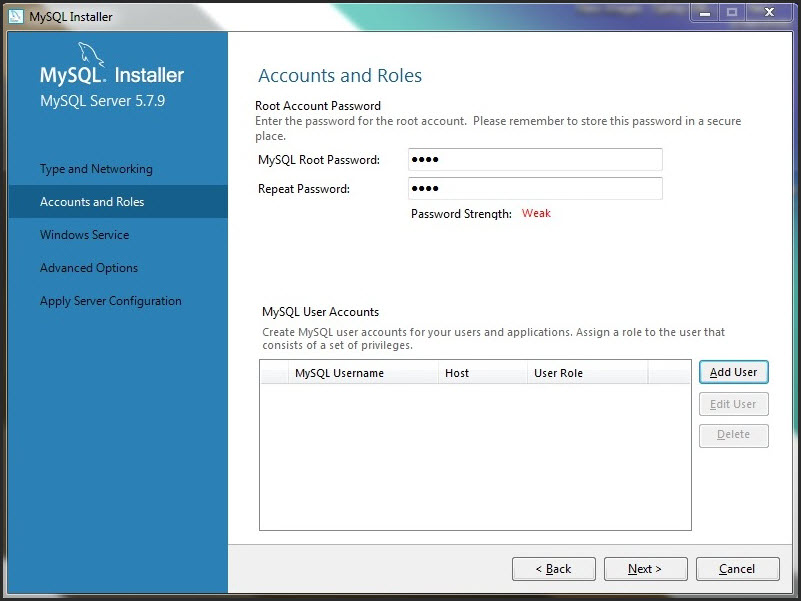Sort by the User Role column header

(587, 373)
